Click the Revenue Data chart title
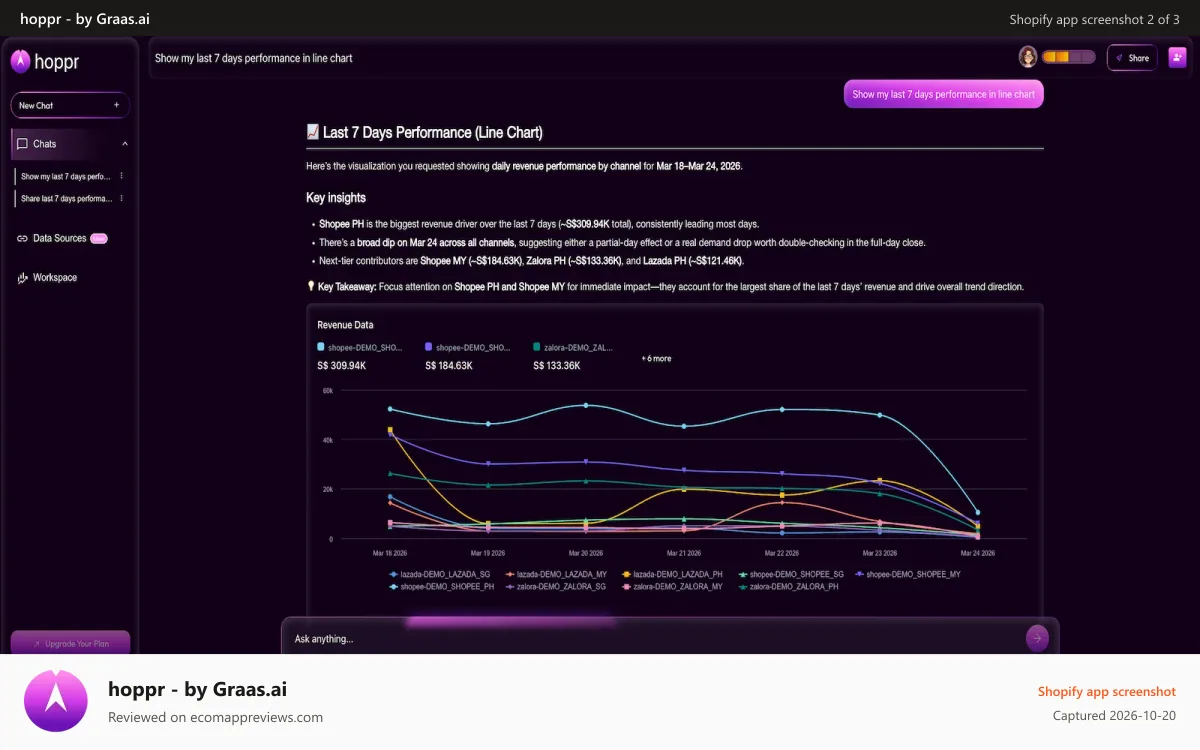 click(x=345, y=325)
